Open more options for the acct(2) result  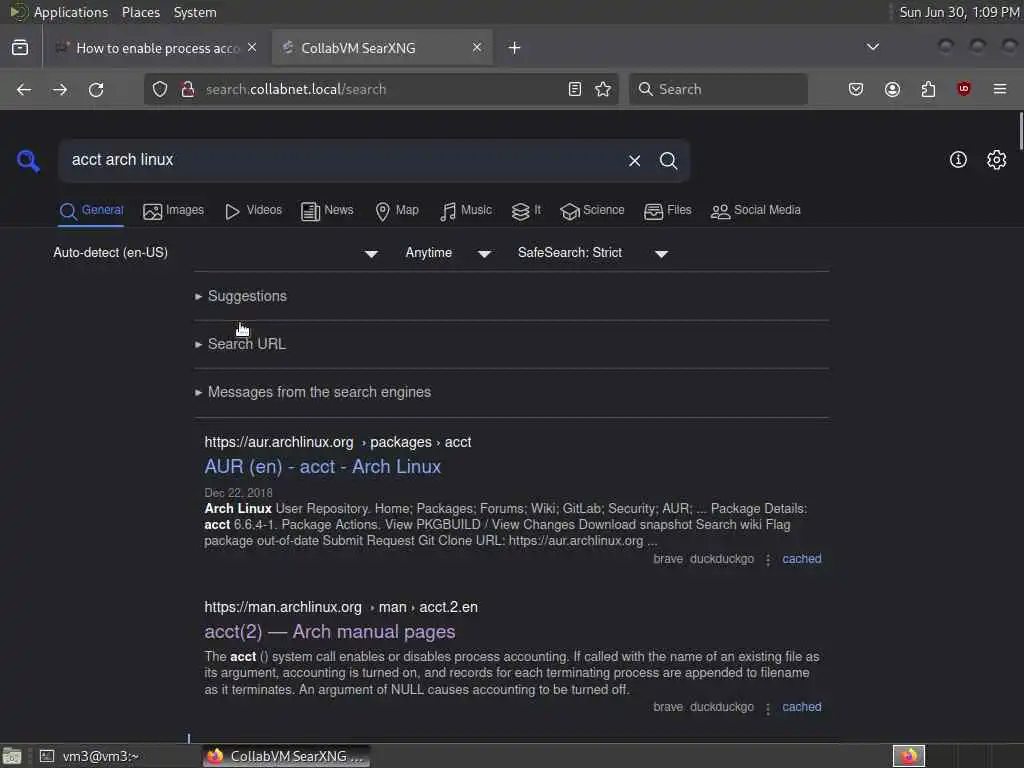(x=768, y=708)
